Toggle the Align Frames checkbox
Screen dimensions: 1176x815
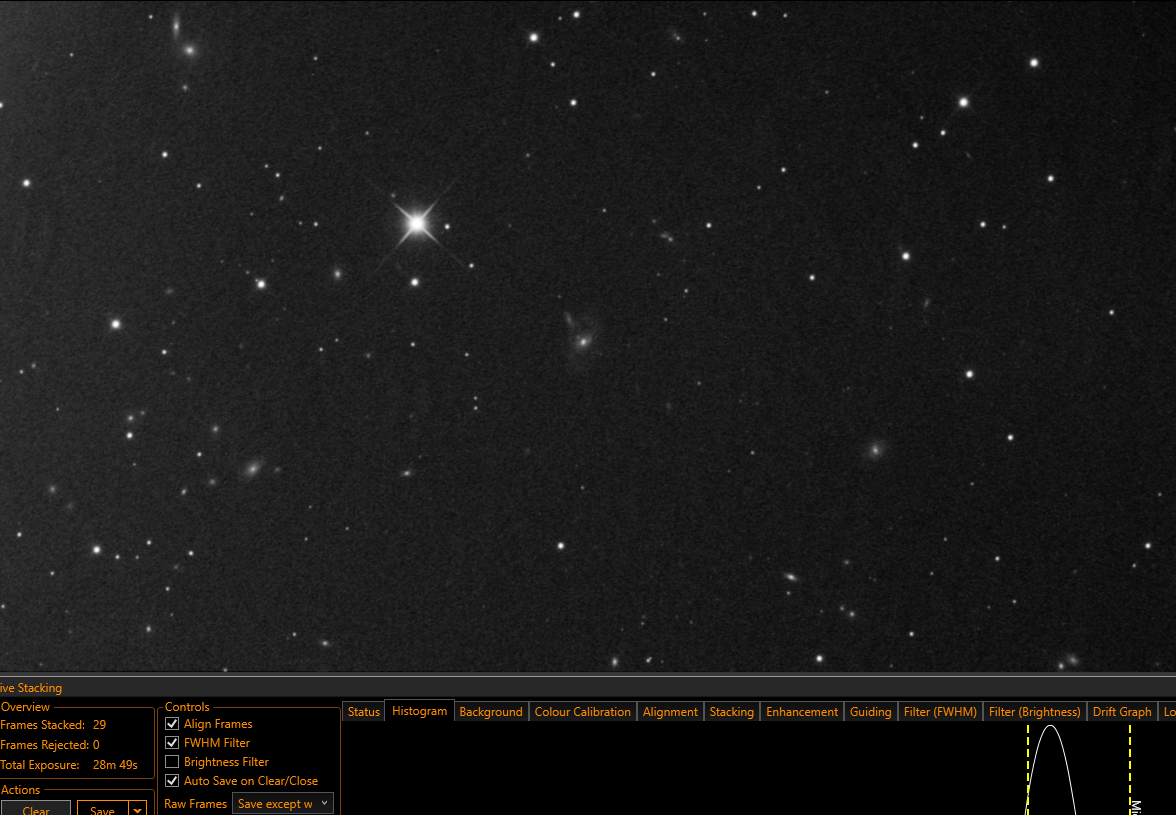click(172, 724)
